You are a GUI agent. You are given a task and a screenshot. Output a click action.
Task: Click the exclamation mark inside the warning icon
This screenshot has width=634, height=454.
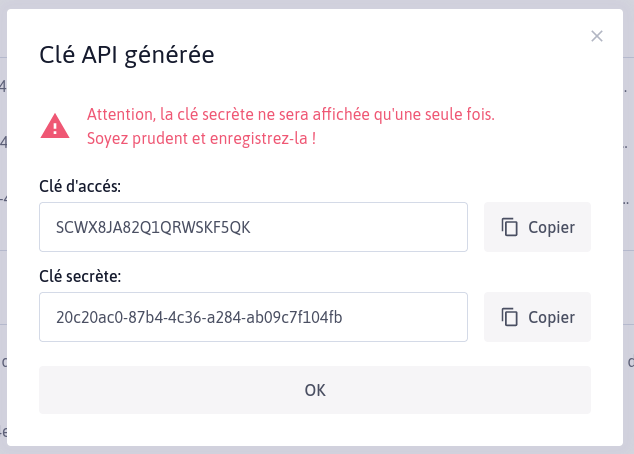click(55, 128)
